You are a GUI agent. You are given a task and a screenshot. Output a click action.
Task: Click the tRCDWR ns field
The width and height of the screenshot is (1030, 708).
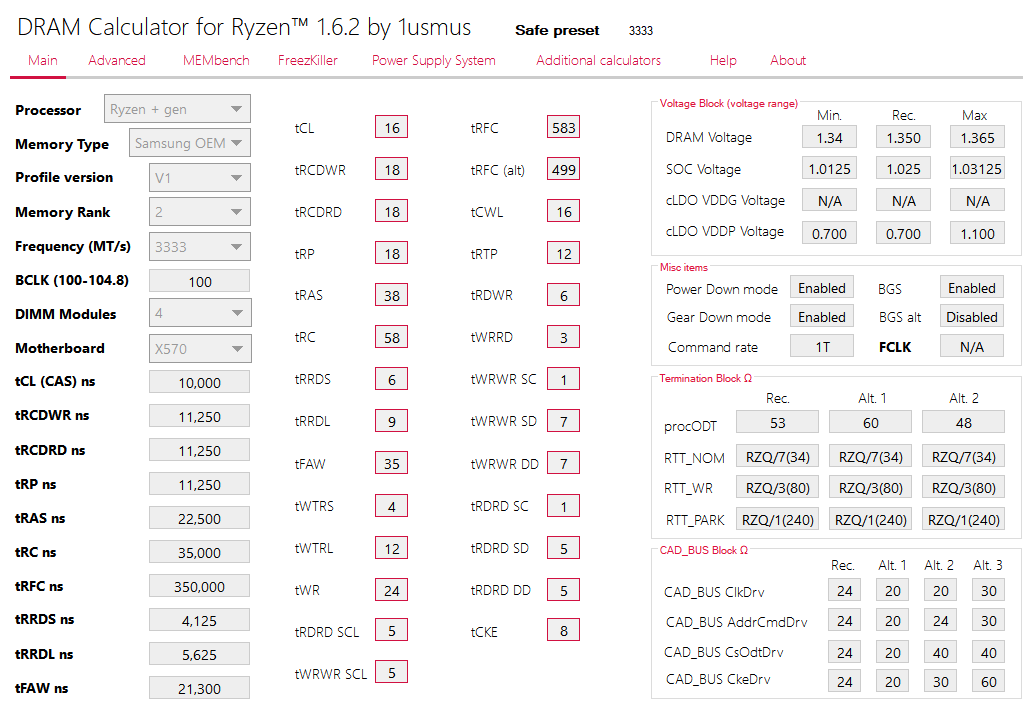200,416
